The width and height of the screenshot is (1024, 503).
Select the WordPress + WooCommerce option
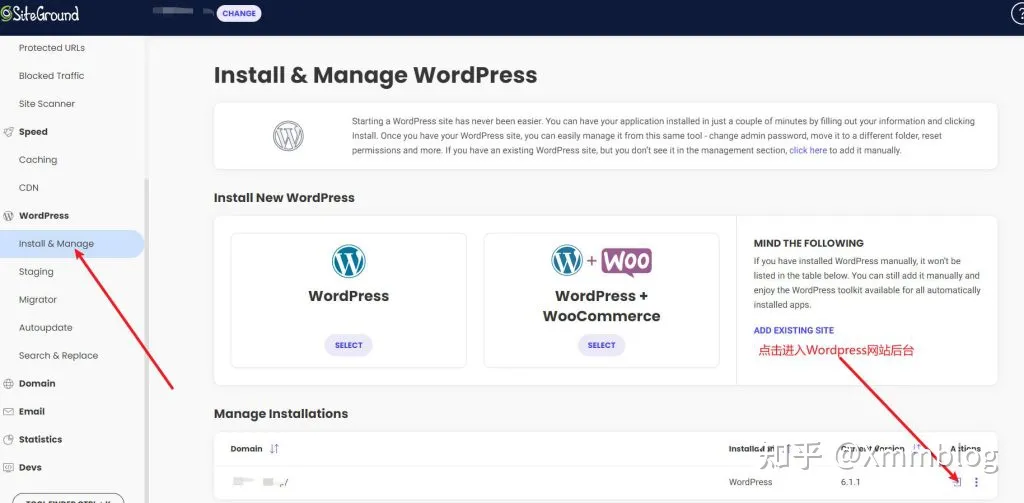[x=601, y=346]
